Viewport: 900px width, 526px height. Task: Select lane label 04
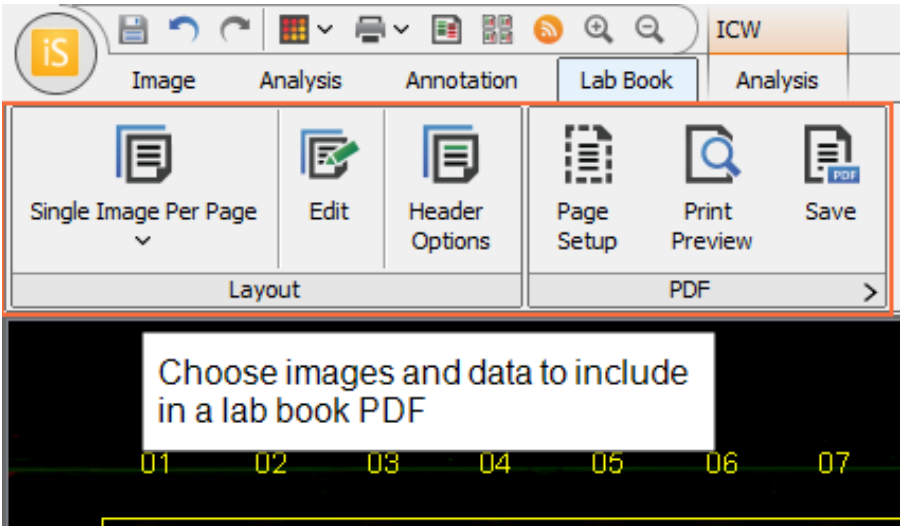click(495, 463)
